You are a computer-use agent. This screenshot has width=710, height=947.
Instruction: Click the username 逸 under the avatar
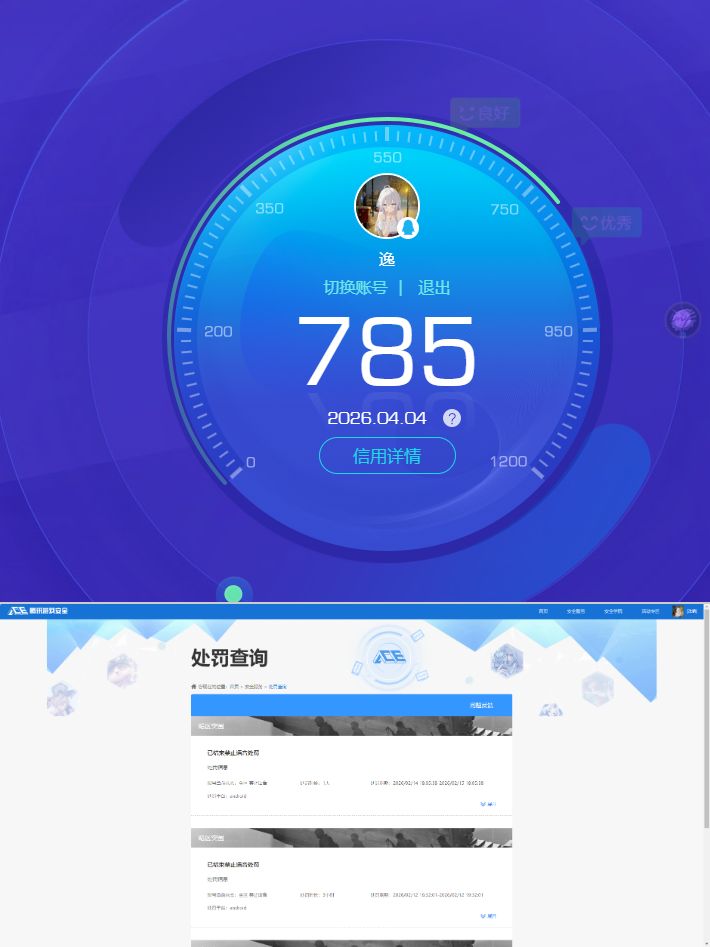(x=387, y=260)
